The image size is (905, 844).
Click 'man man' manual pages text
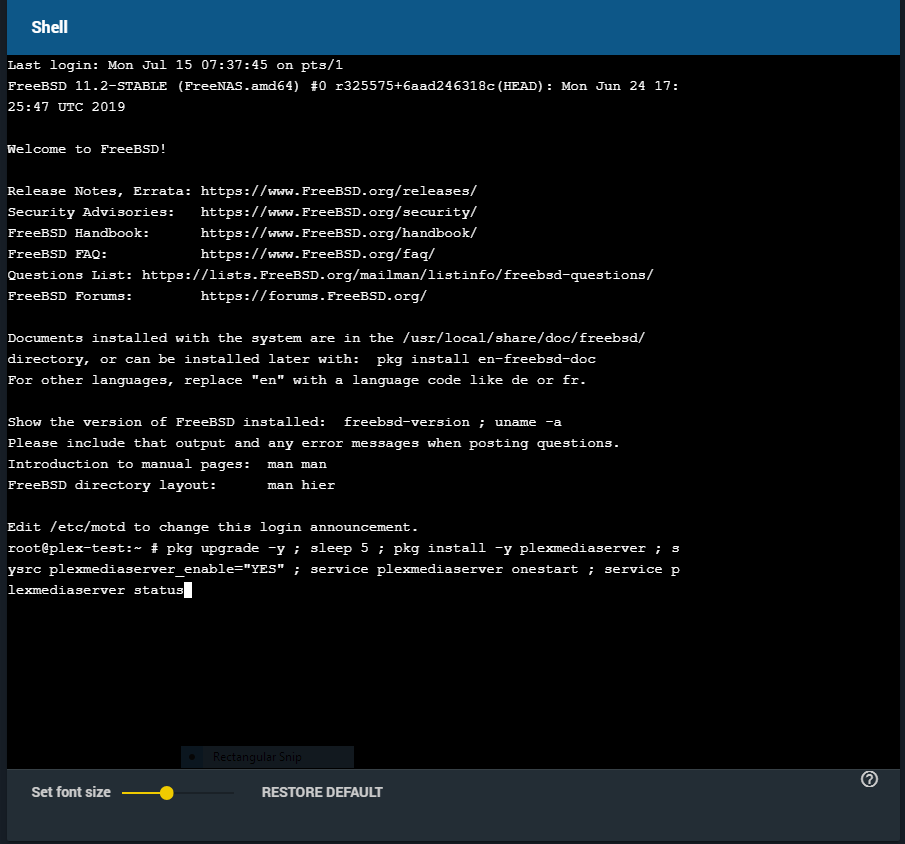click(x=297, y=464)
